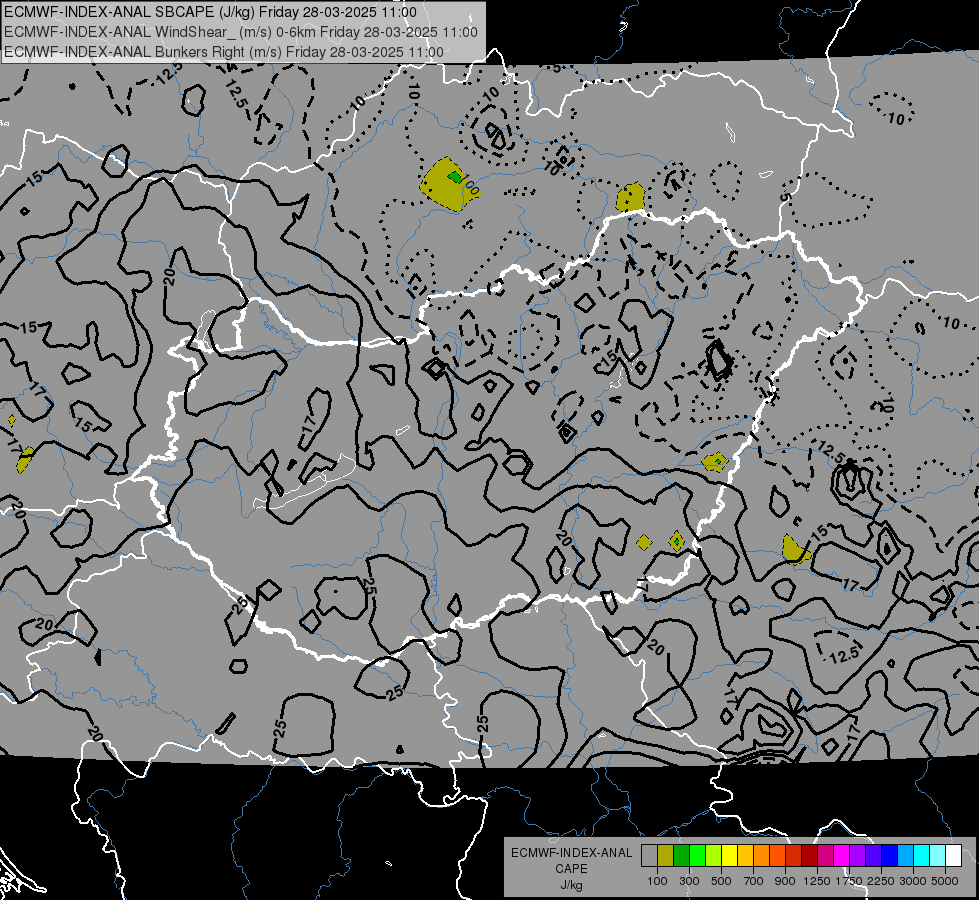Click the Bunkers Right title line
The image size is (979, 900).
(x=224, y=52)
